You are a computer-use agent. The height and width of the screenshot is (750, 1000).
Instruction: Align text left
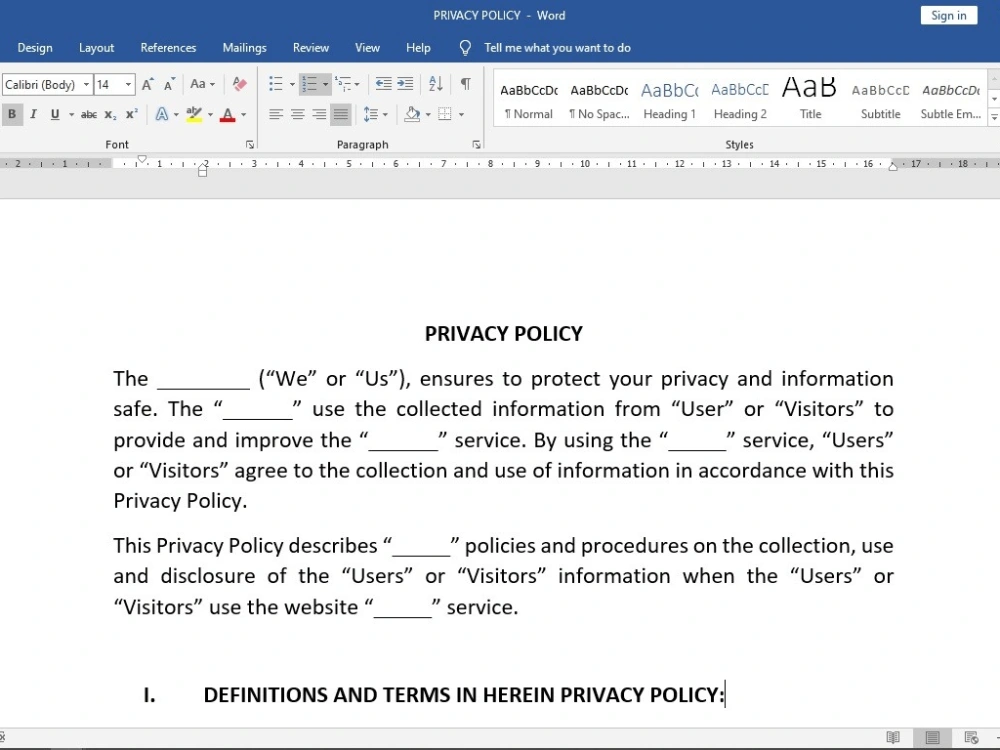pos(276,115)
